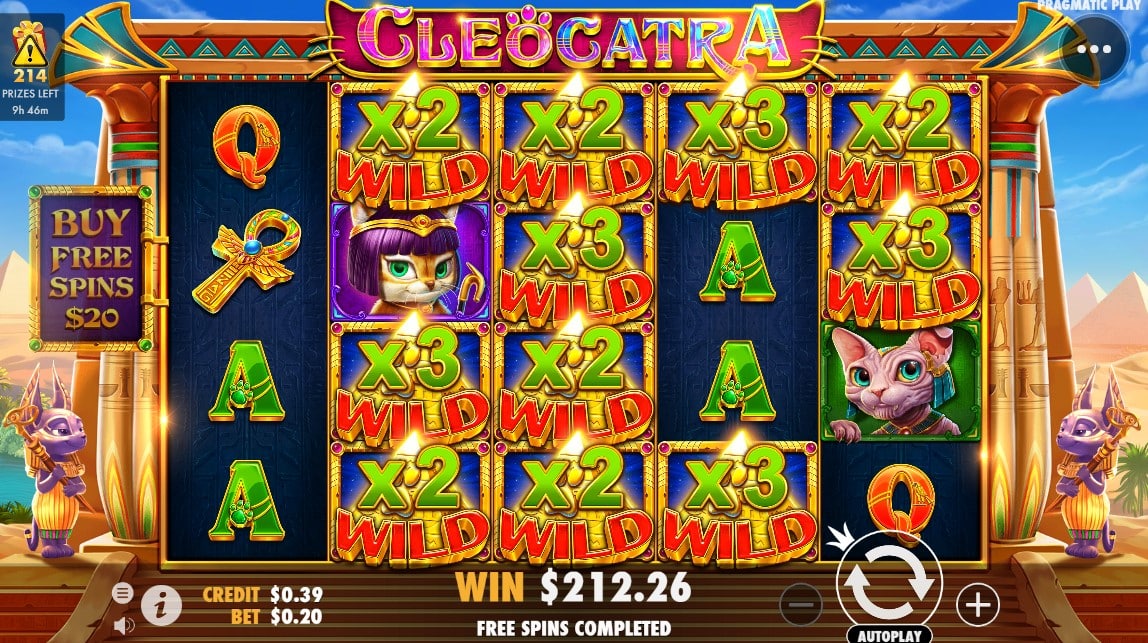Open the game info icon
The height and width of the screenshot is (643, 1148).
click(x=161, y=605)
